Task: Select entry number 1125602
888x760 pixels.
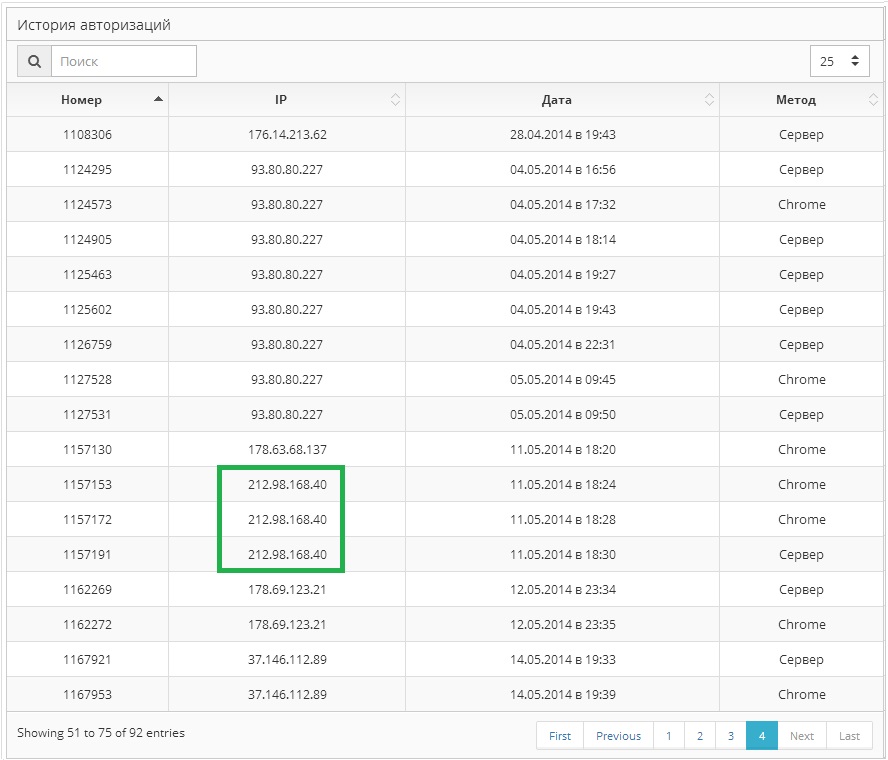Action: pos(87,310)
